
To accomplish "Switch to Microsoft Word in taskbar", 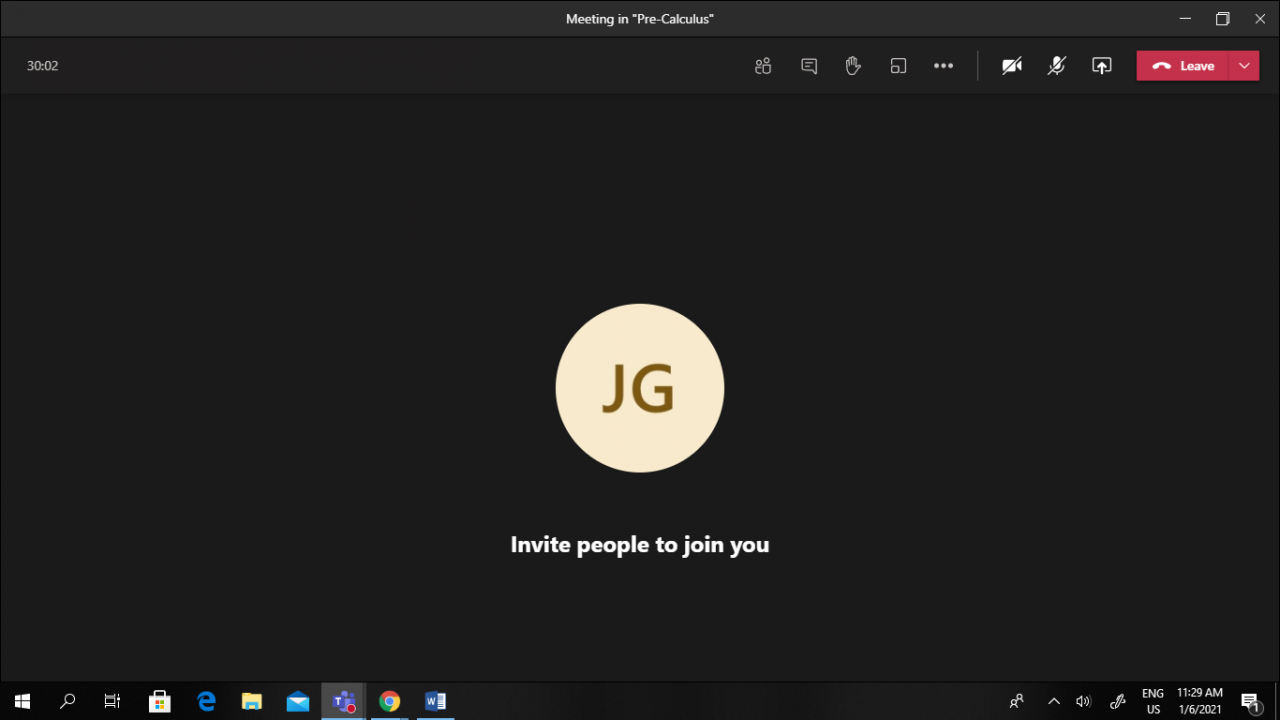I will 435,701.
